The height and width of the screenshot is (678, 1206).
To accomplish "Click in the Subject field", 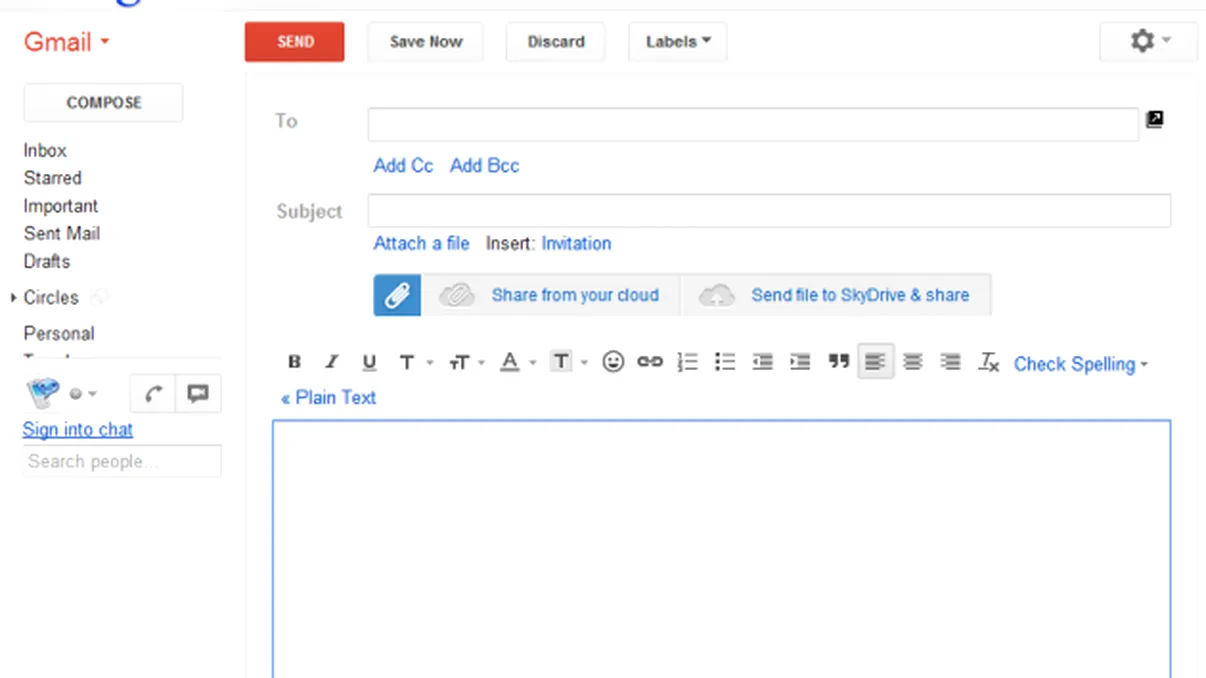I will pos(769,211).
